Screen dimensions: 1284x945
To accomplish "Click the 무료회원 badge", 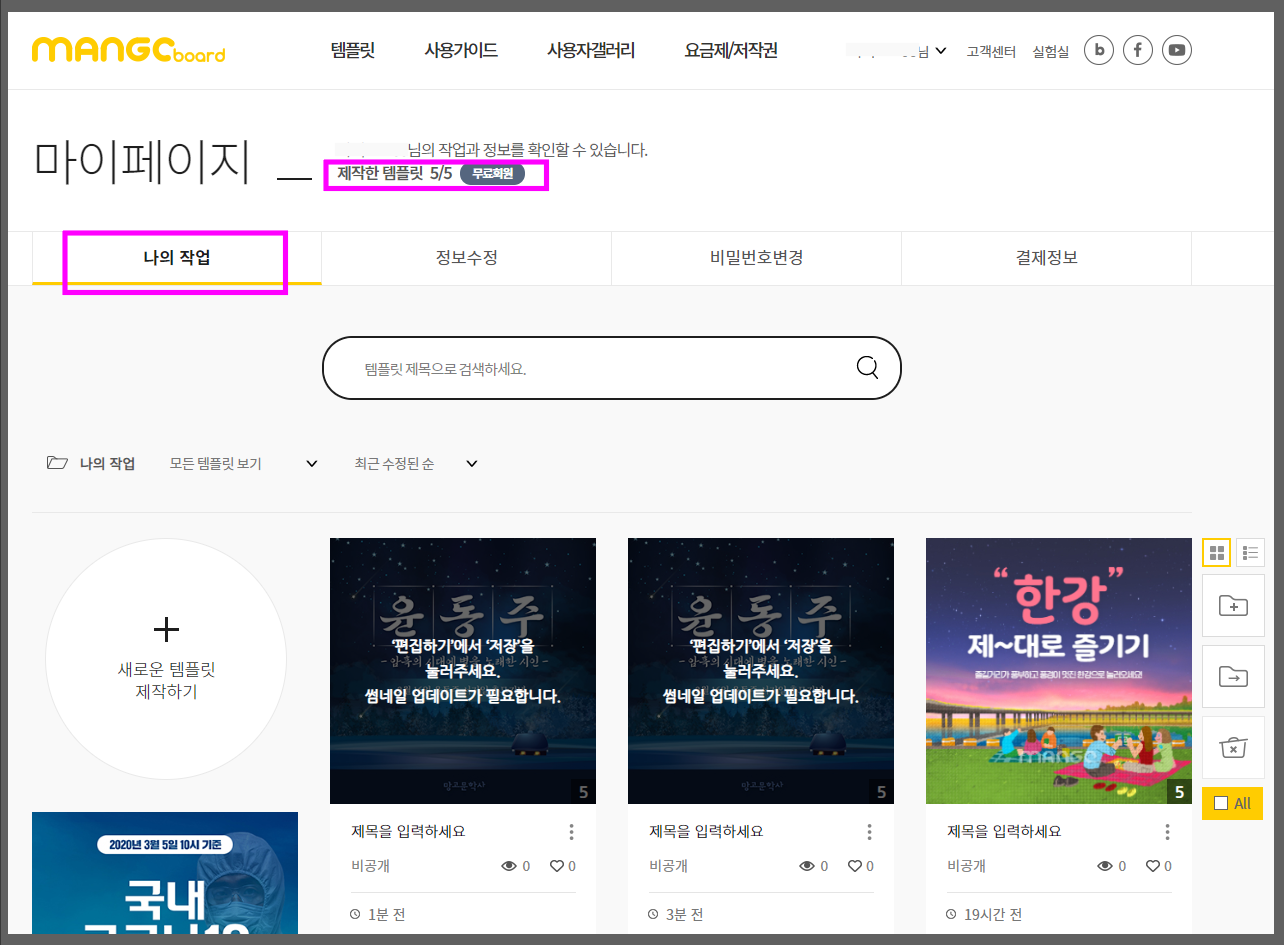I will point(492,174).
